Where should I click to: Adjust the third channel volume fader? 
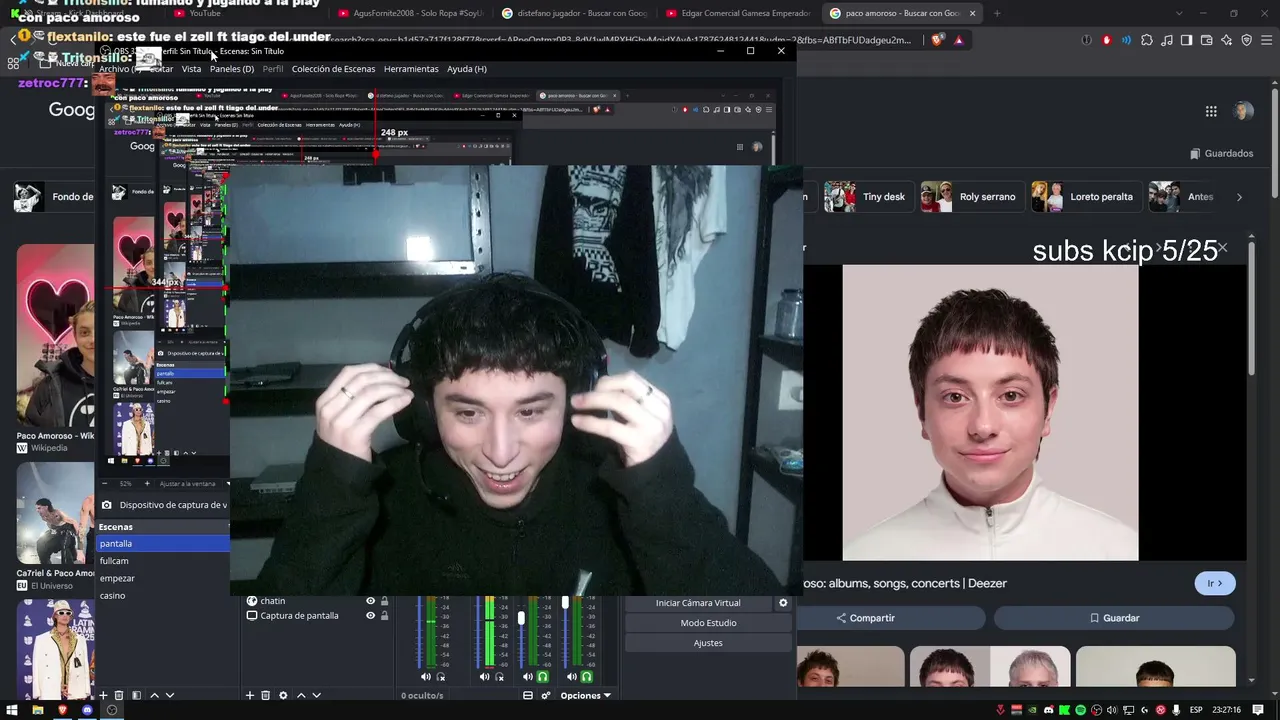click(x=521, y=618)
